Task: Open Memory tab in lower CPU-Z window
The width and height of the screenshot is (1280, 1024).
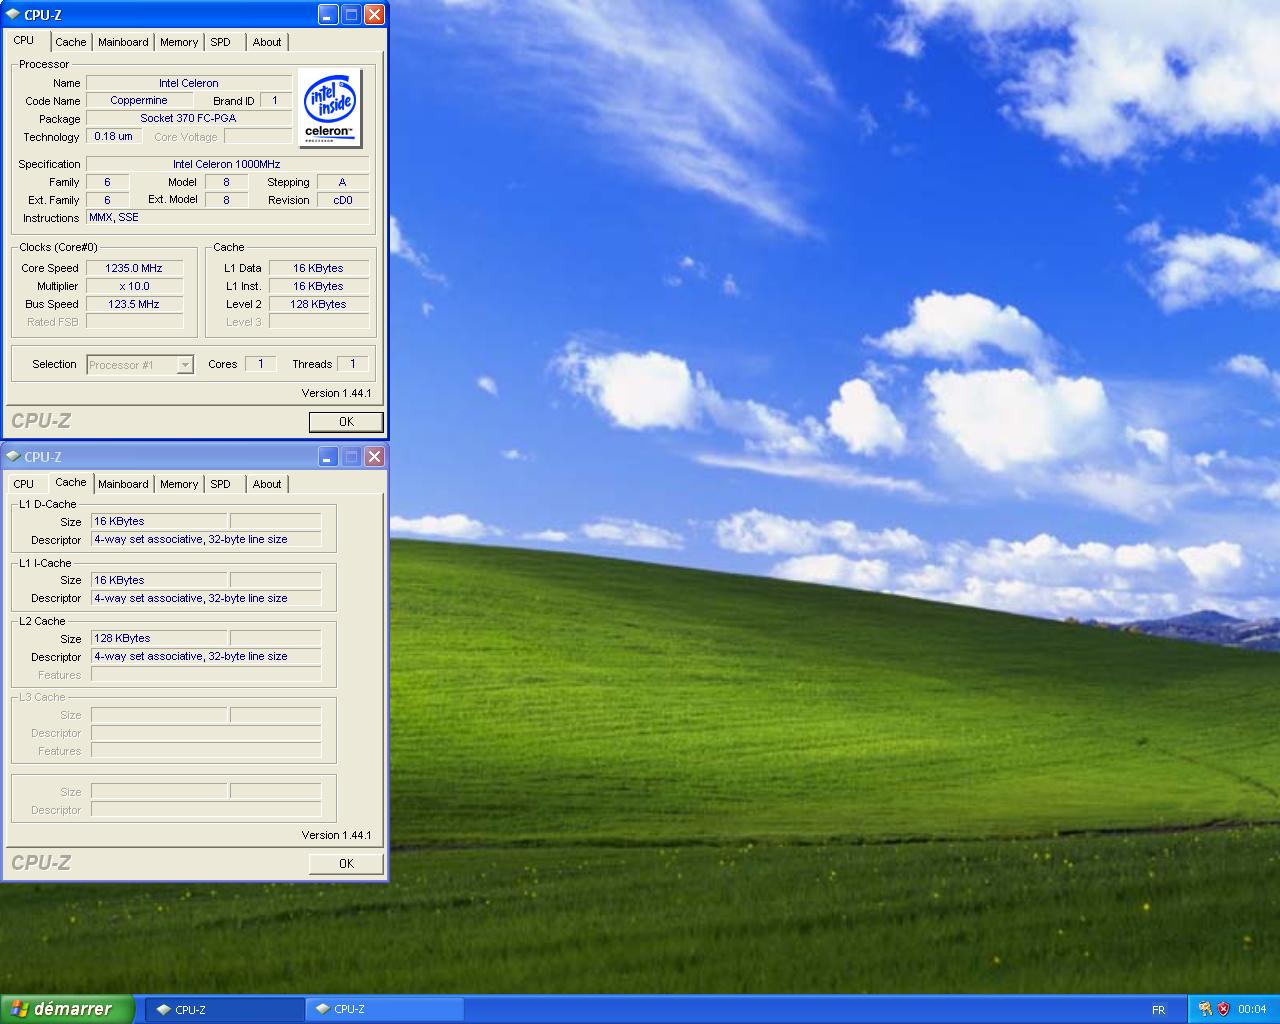Action: pos(179,484)
